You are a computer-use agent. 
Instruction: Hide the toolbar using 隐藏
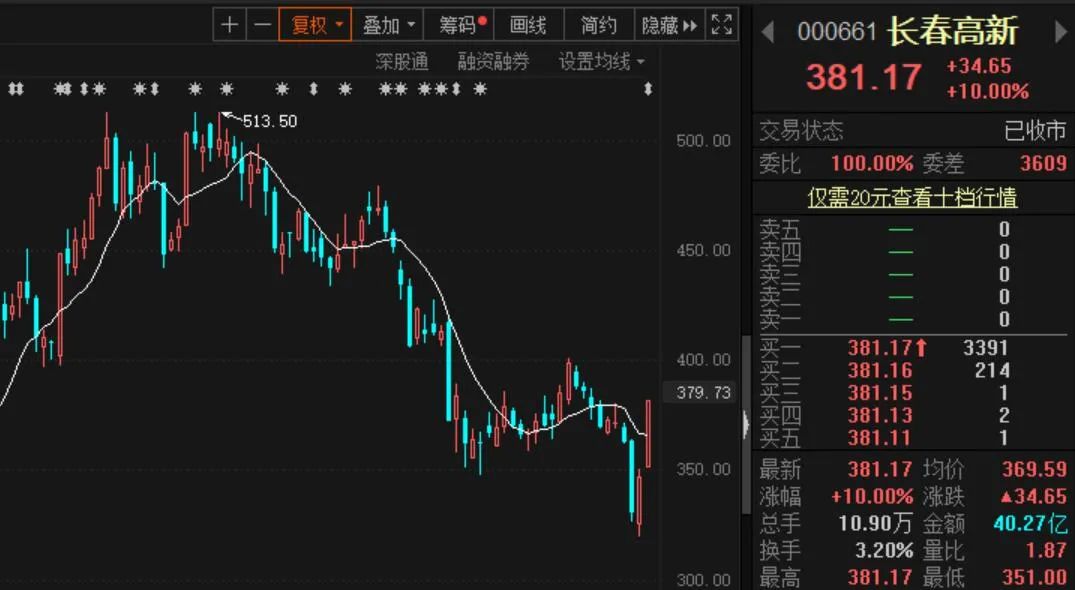click(662, 24)
